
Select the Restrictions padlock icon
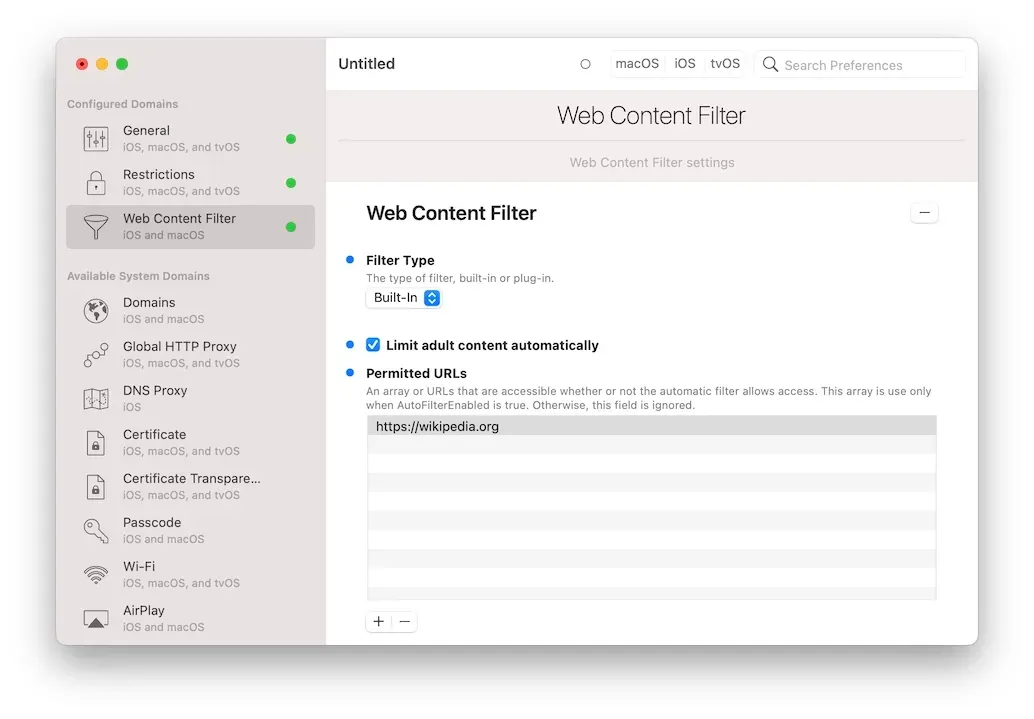pos(95,182)
